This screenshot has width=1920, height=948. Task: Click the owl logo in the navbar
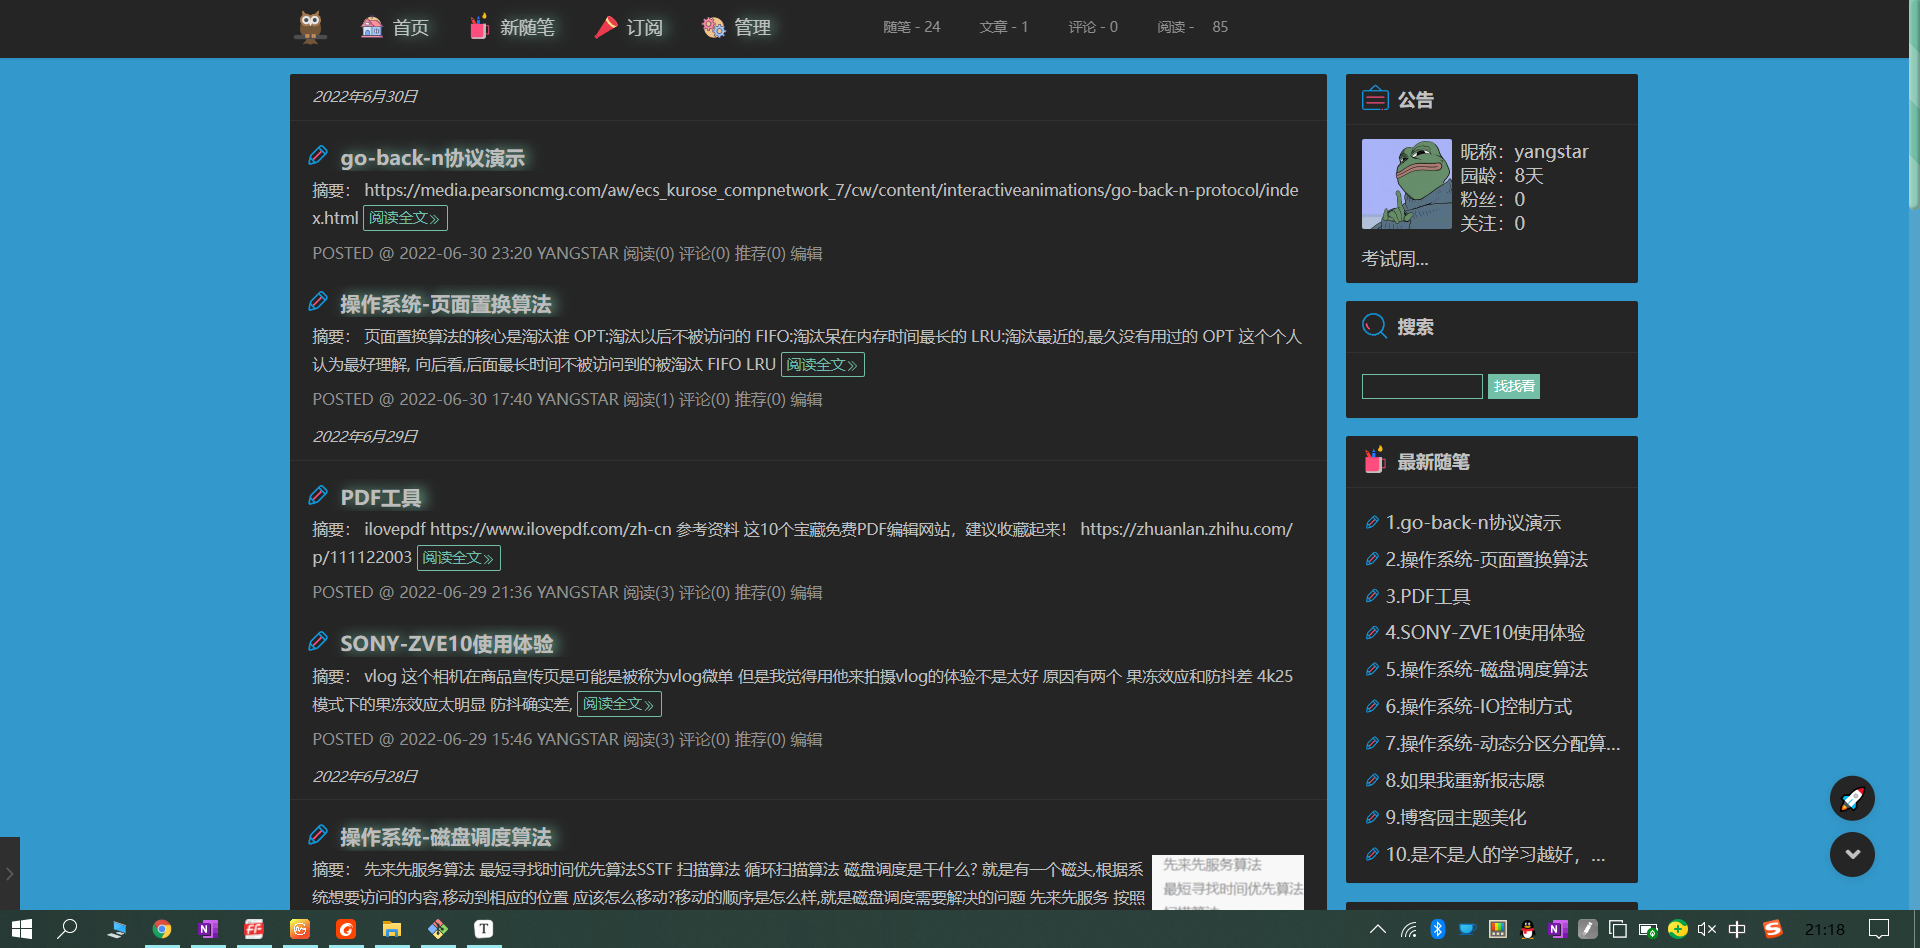[x=310, y=27]
